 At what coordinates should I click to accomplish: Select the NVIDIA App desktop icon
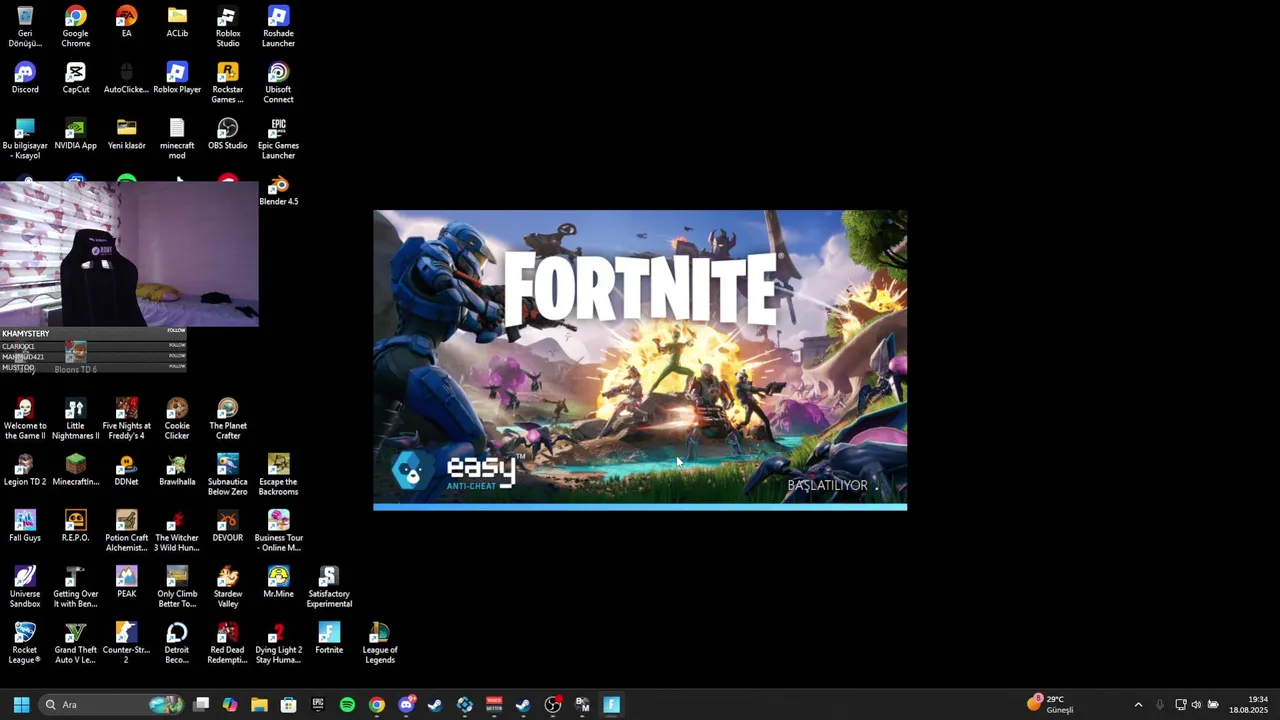coord(76,134)
